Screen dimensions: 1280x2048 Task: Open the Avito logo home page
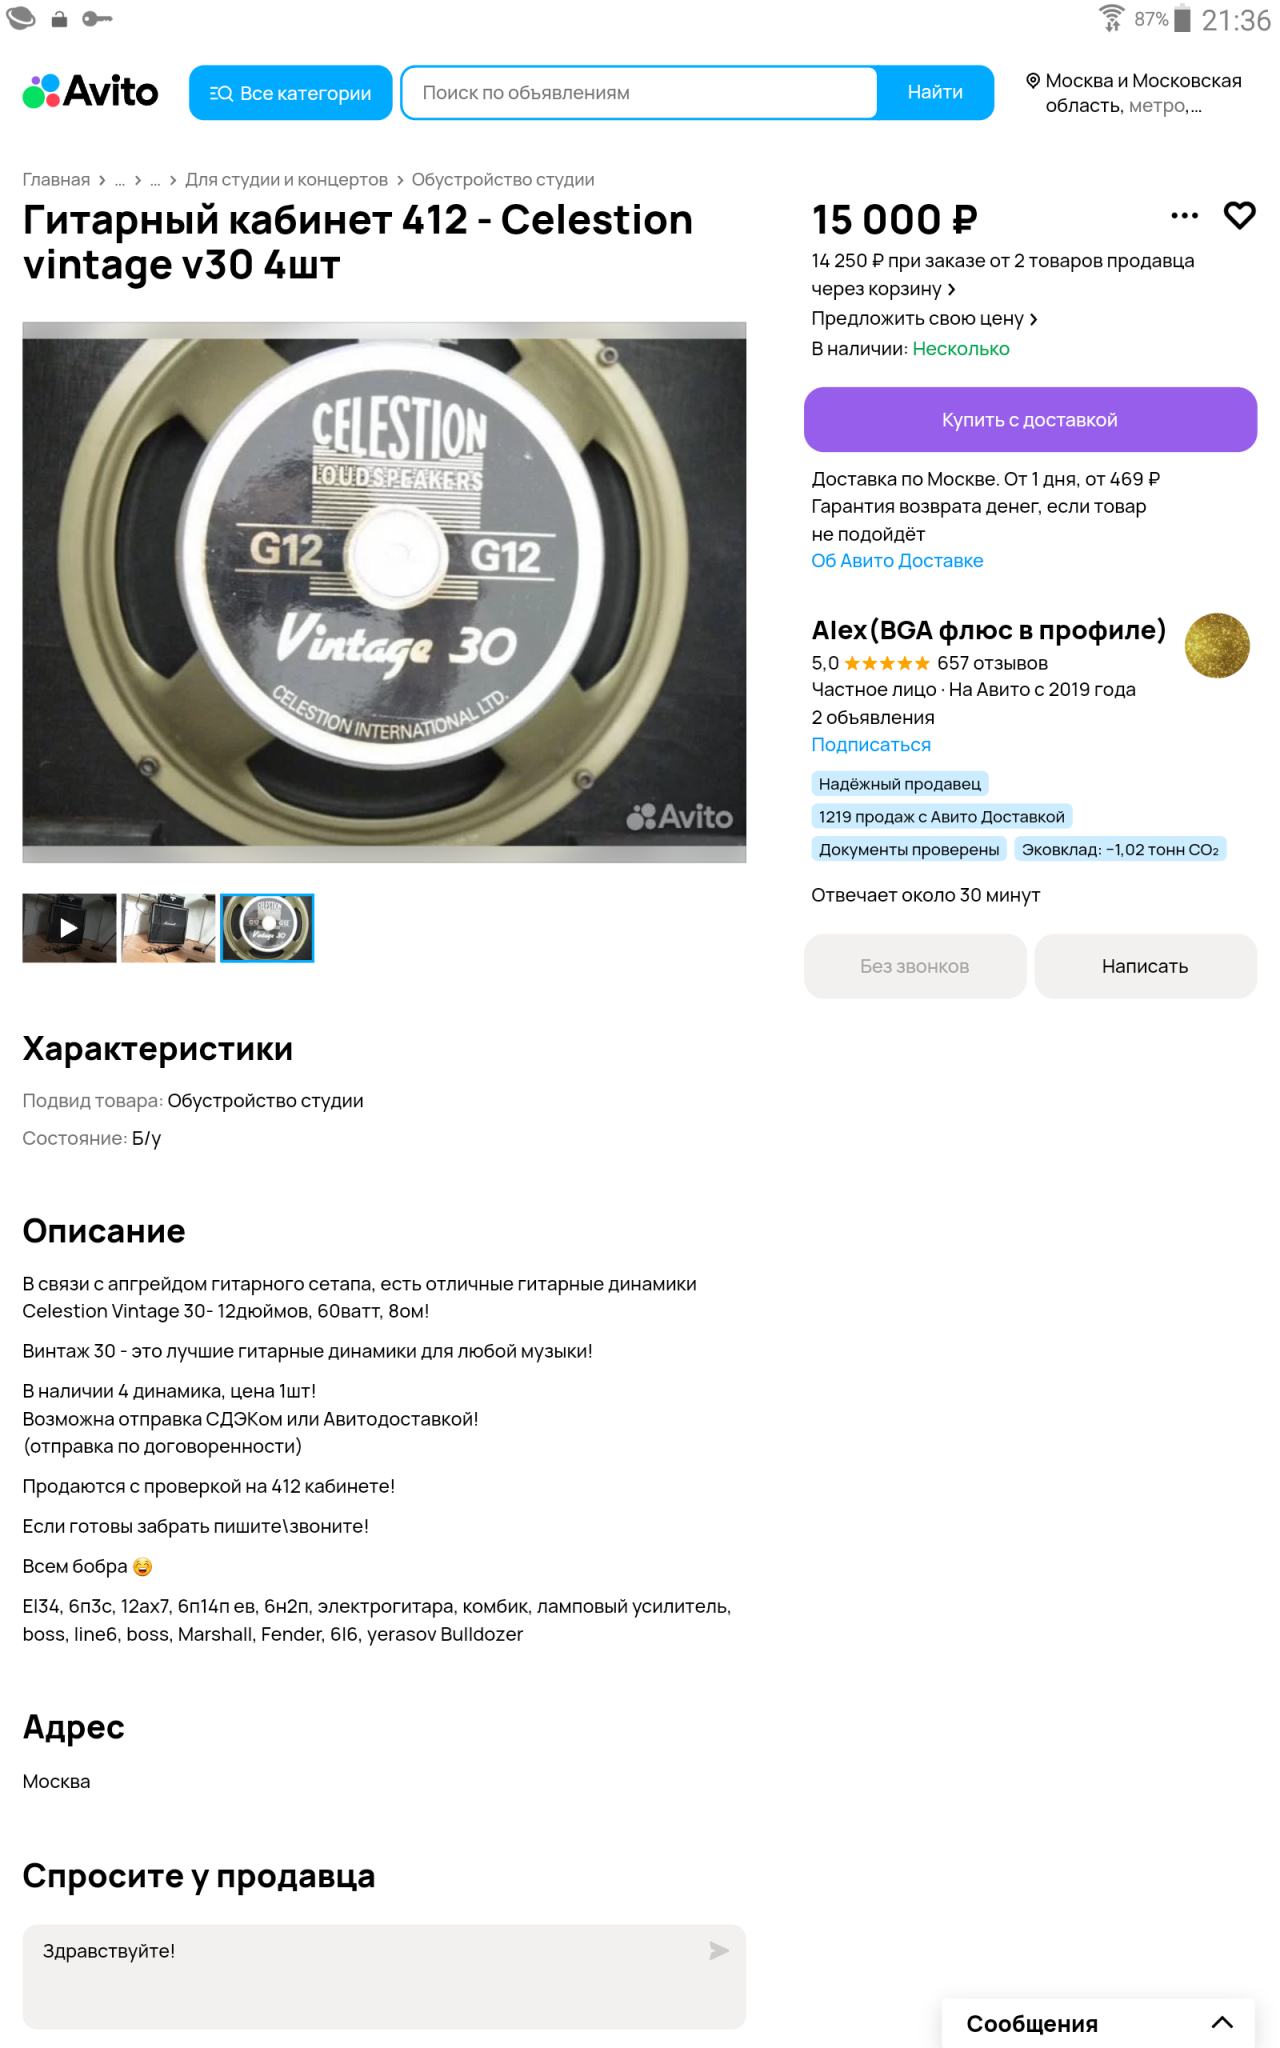[x=91, y=92]
